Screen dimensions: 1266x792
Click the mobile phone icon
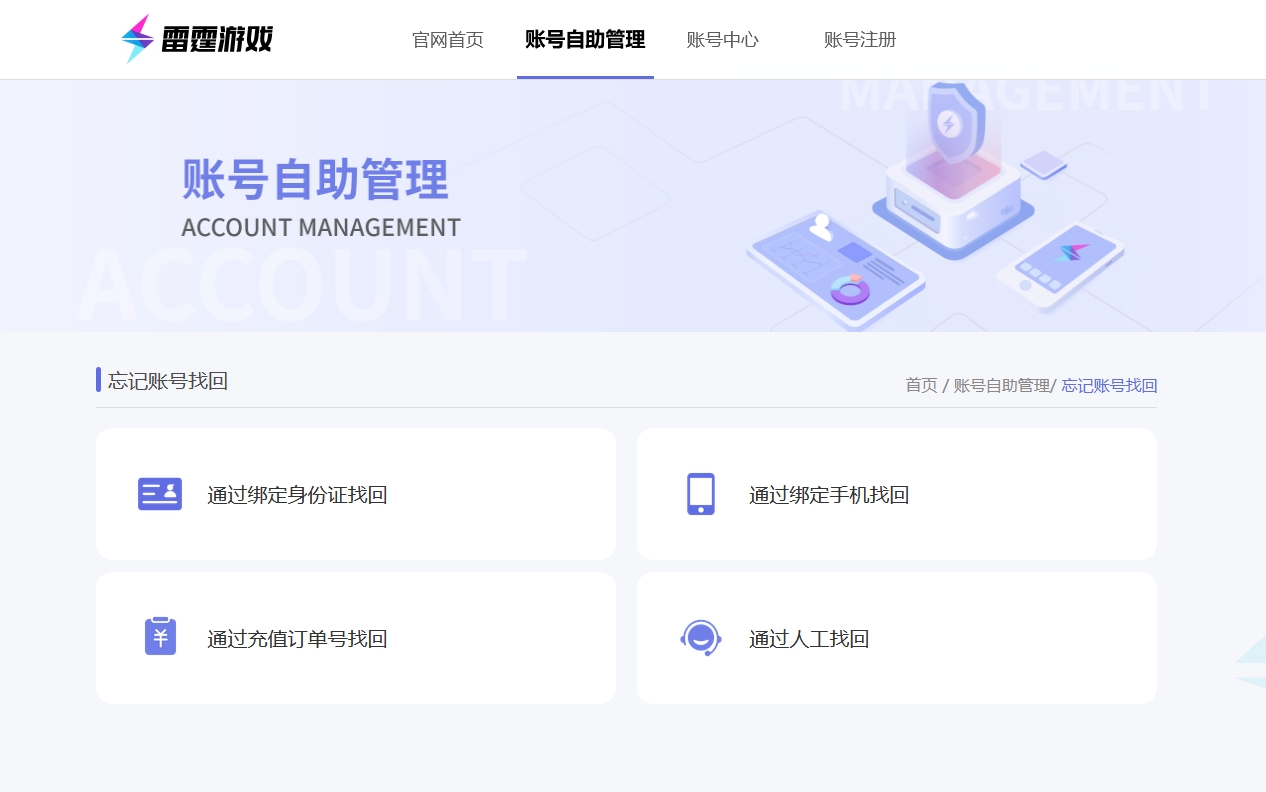coord(701,494)
